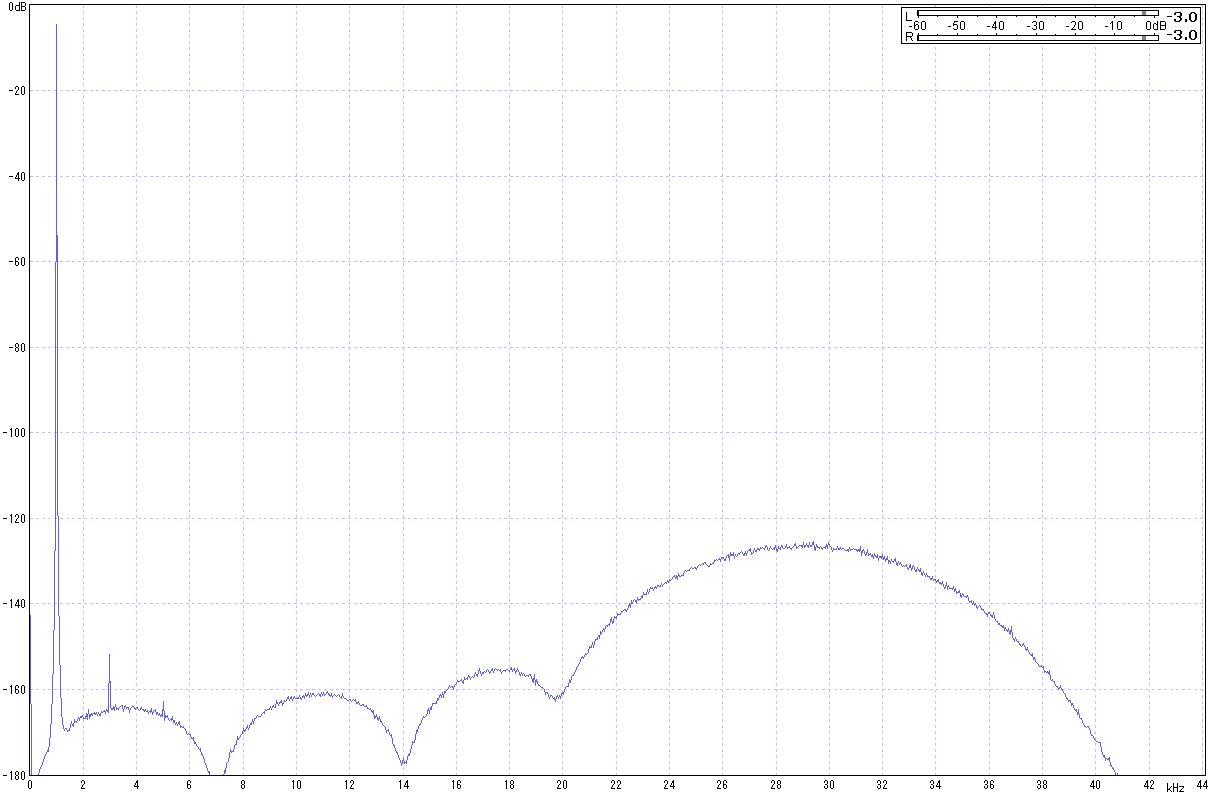Click the -30 mark on meter scale
This screenshot has height=795, width=1216.
point(1036,25)
